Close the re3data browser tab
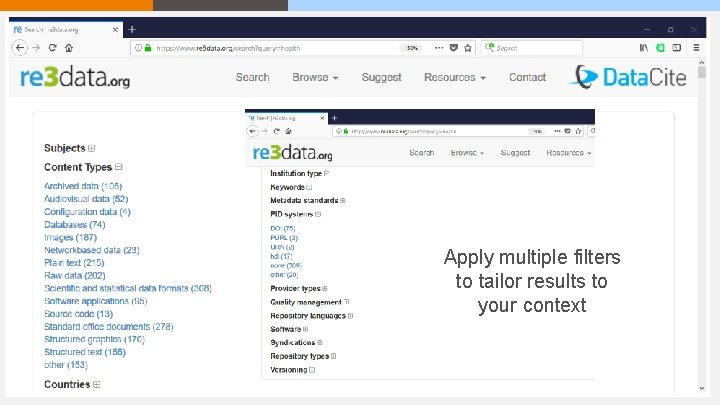This screenshot has width=720, height=405. tap(115, 29)
